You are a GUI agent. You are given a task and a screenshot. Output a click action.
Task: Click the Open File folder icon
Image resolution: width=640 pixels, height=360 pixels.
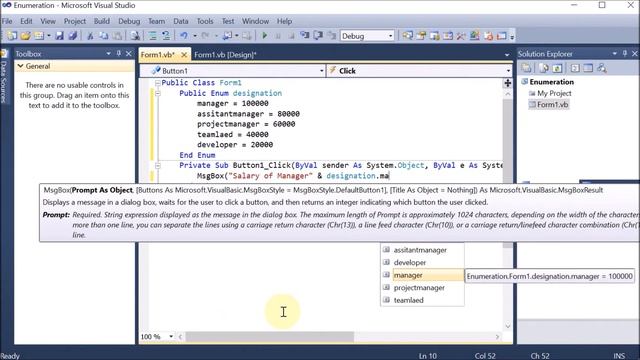click(25, 36)
